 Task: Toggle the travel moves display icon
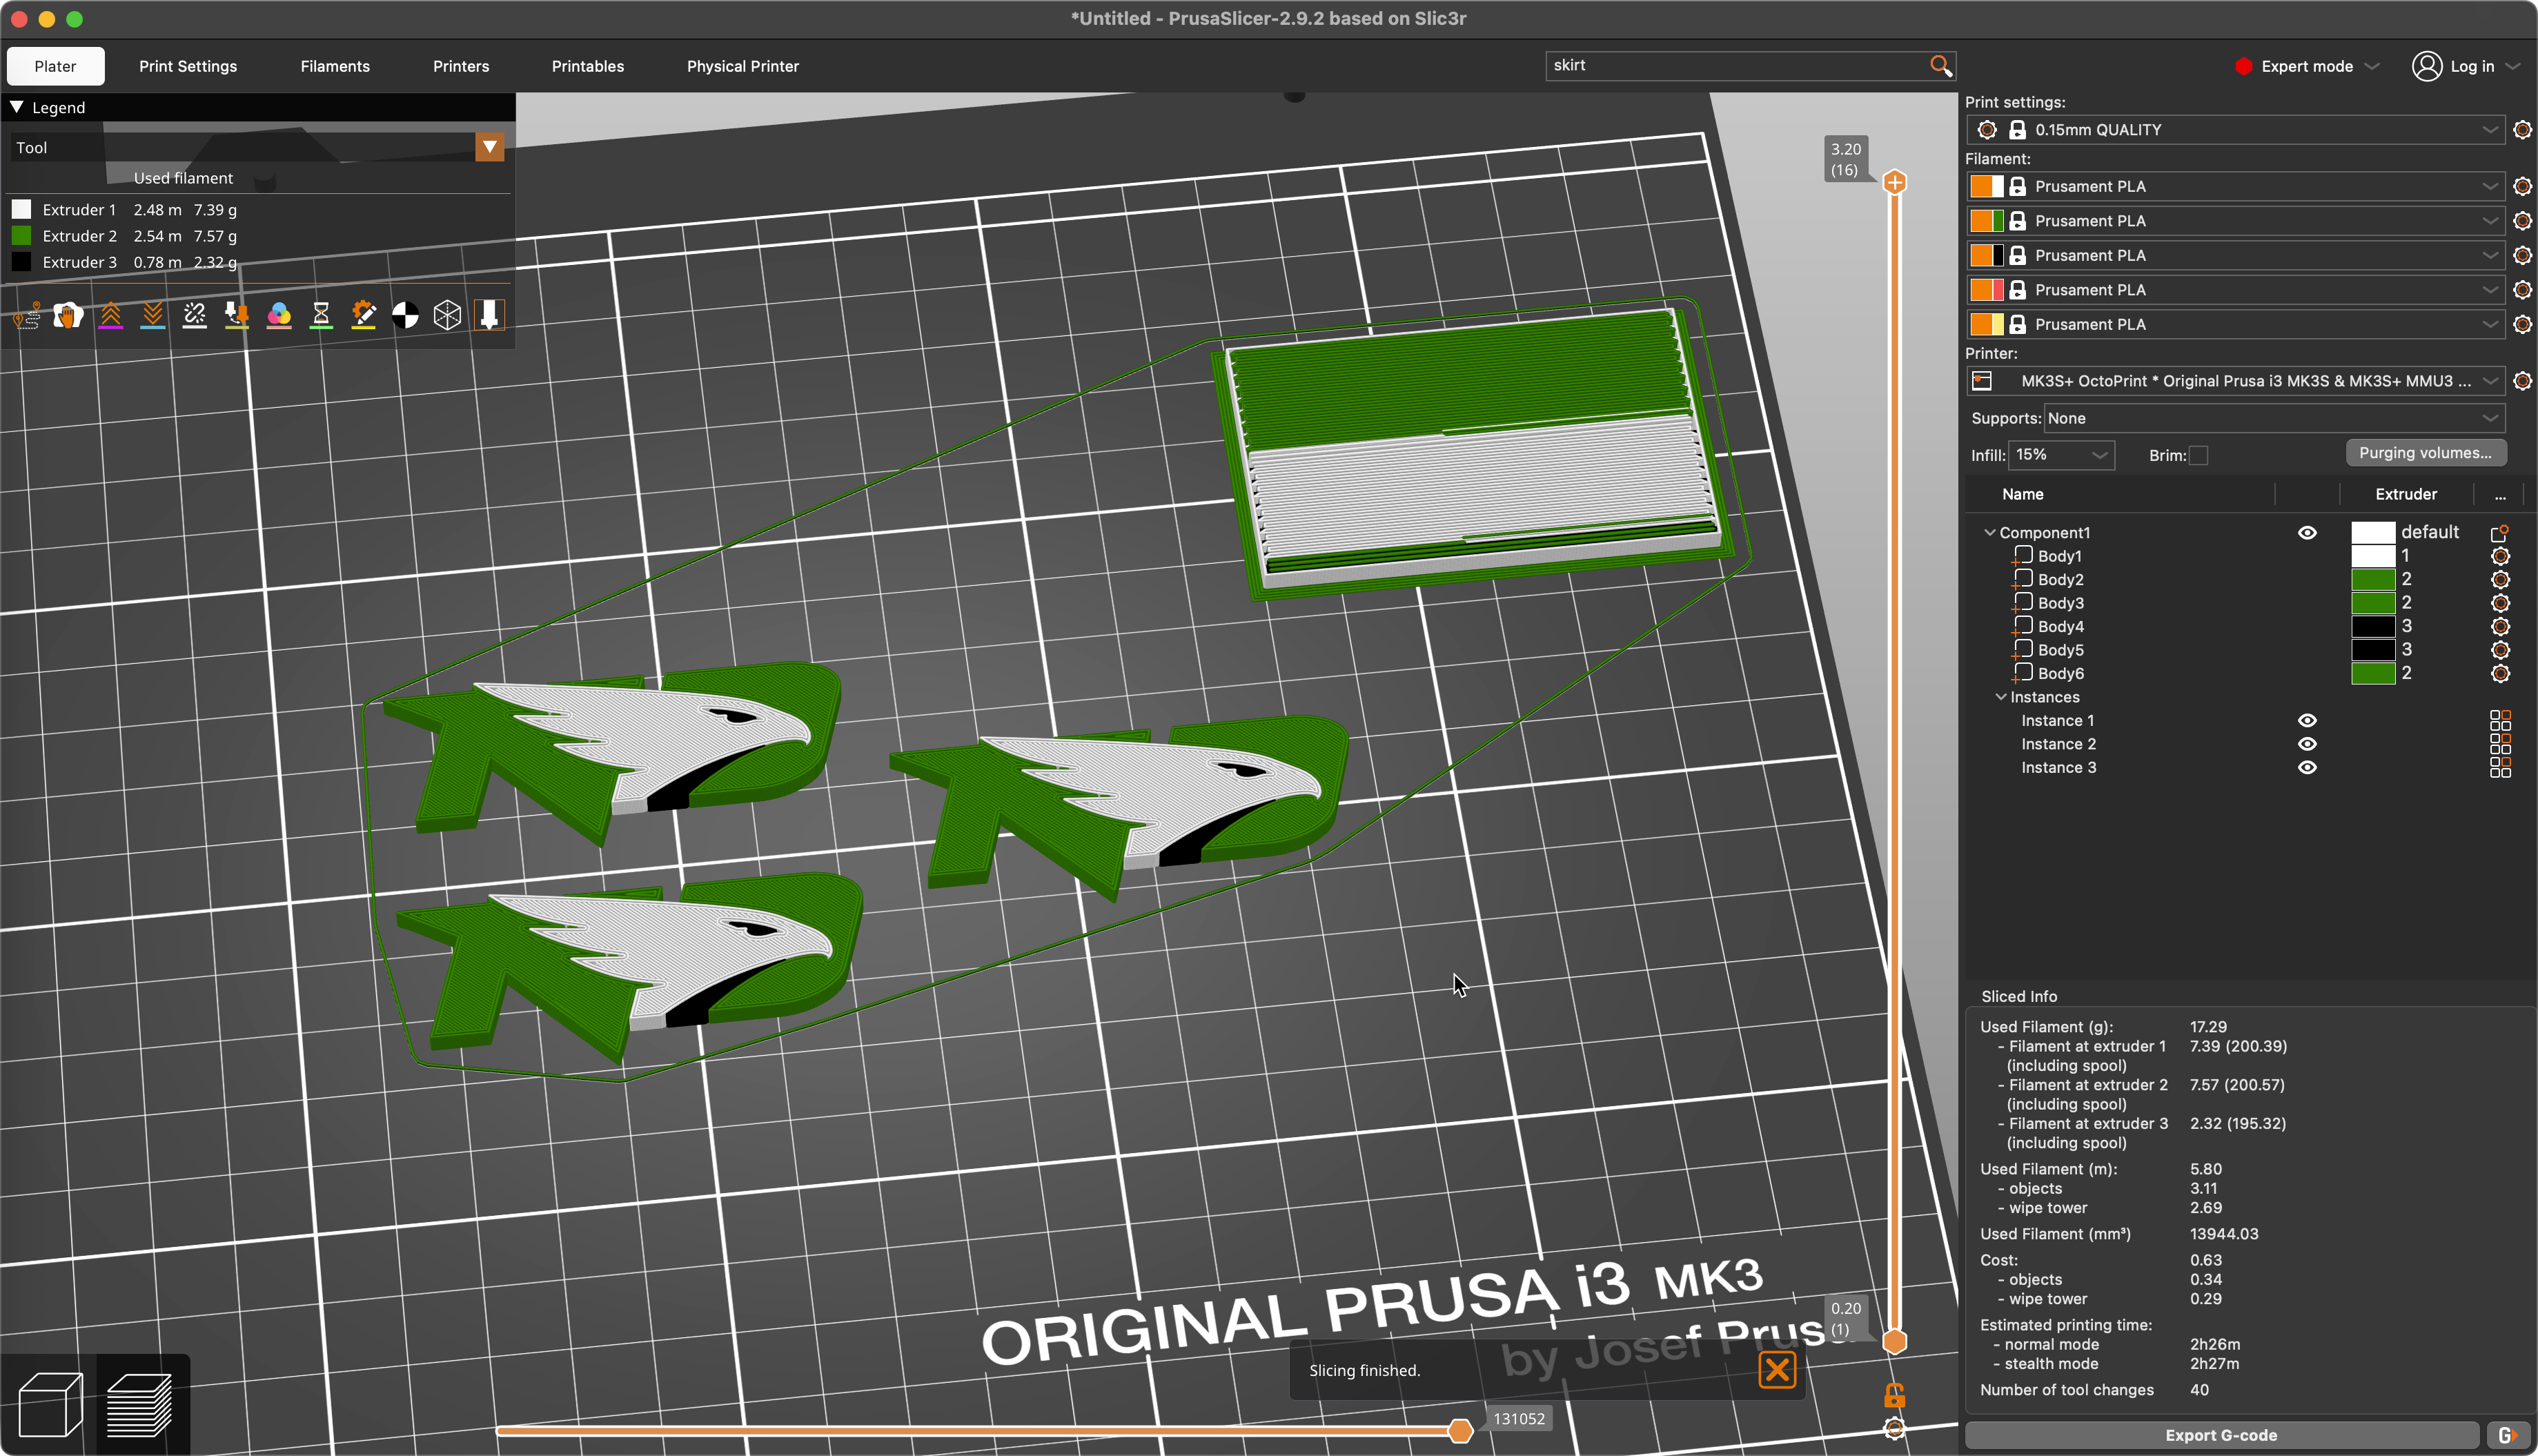click(x=26, y=316)
